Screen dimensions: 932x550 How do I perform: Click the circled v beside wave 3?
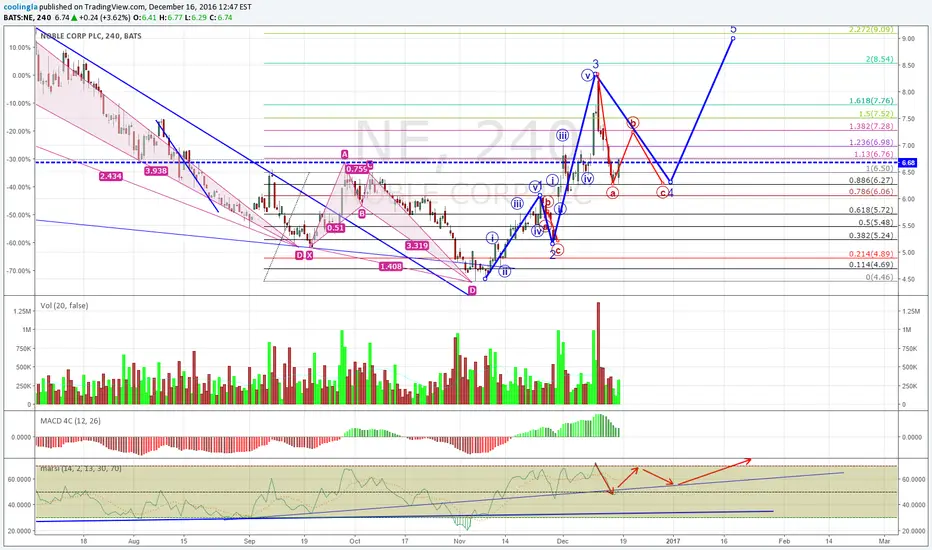588,76
